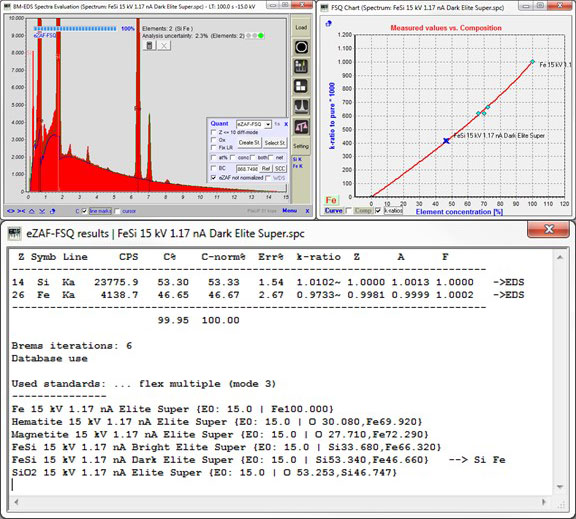576x519 pixels.
Task: Click the Si CPS value 23775.9
Action: pyautogui.click(x=116, y=282)
